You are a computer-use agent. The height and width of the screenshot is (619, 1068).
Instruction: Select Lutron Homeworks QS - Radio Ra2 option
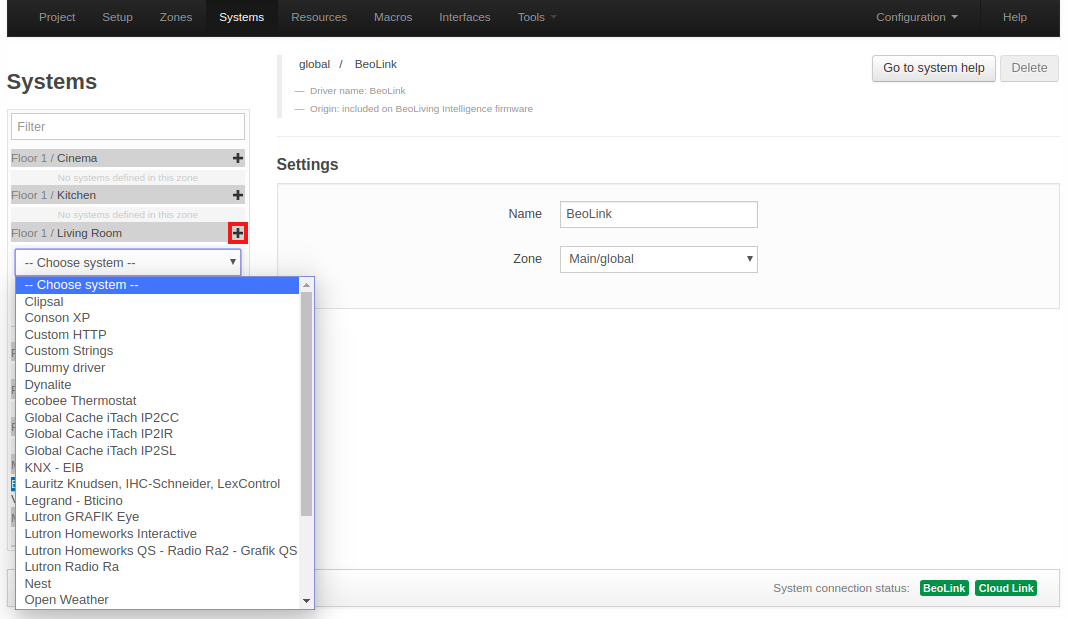click(157, 550)
